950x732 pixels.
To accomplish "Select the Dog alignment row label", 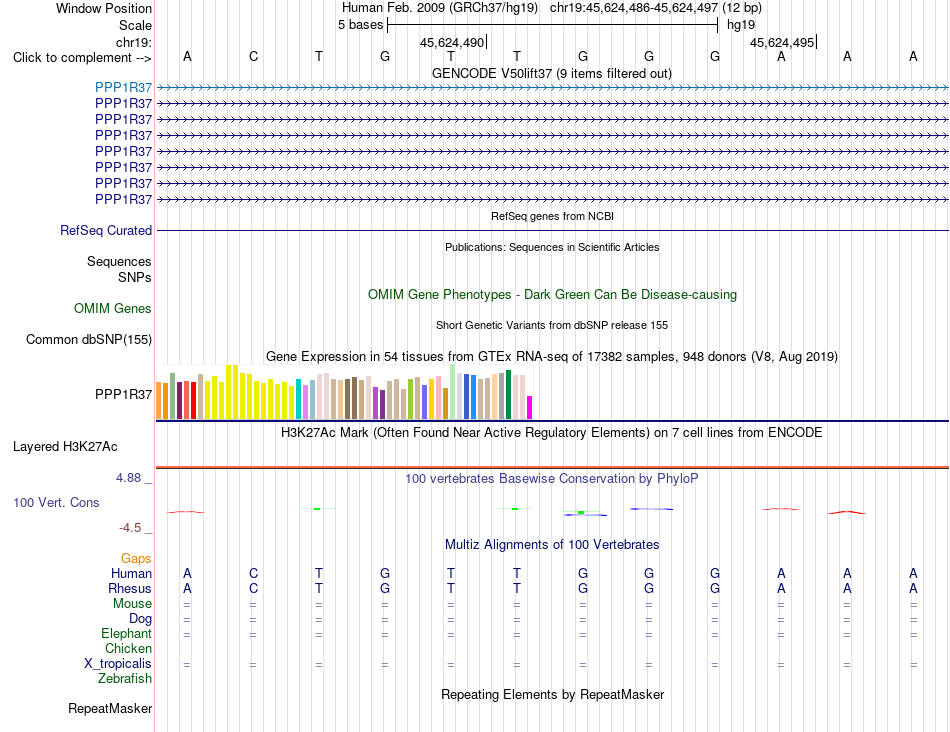I will [x=141, y=619].
